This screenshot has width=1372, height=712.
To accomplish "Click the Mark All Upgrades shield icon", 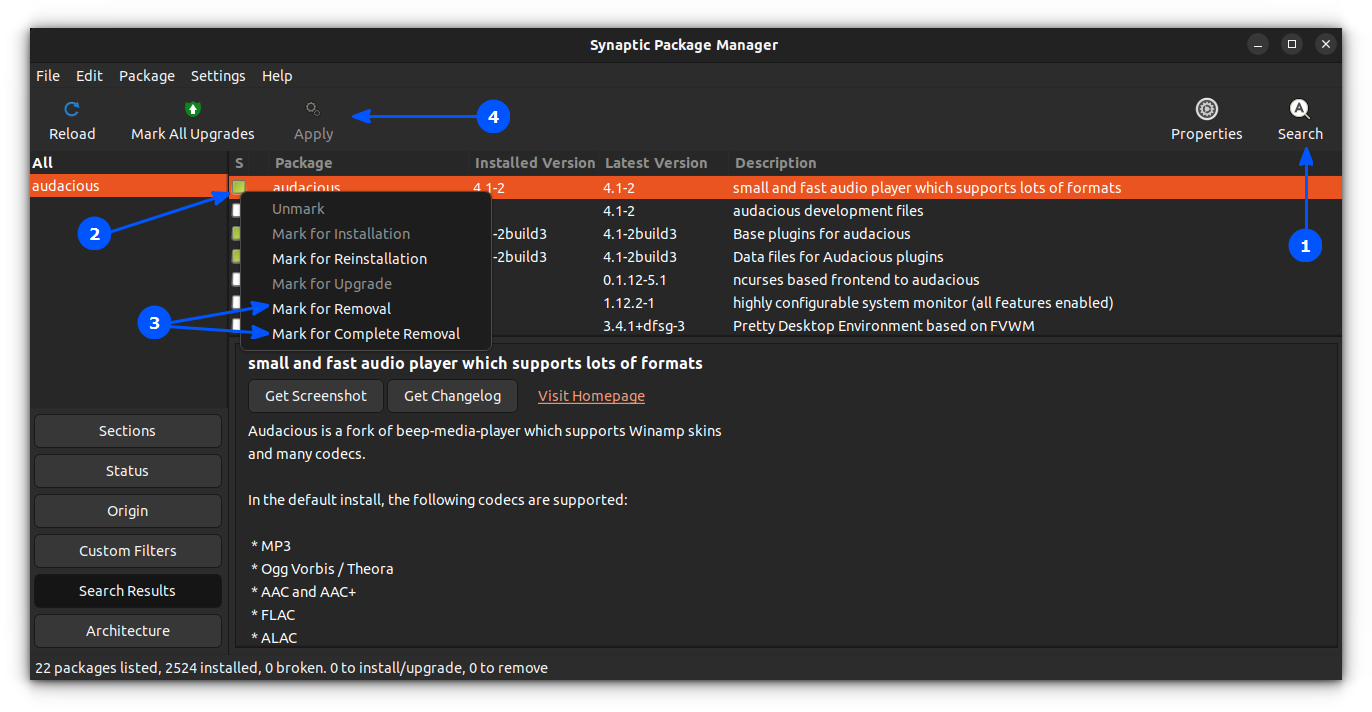I will [193, 109].
